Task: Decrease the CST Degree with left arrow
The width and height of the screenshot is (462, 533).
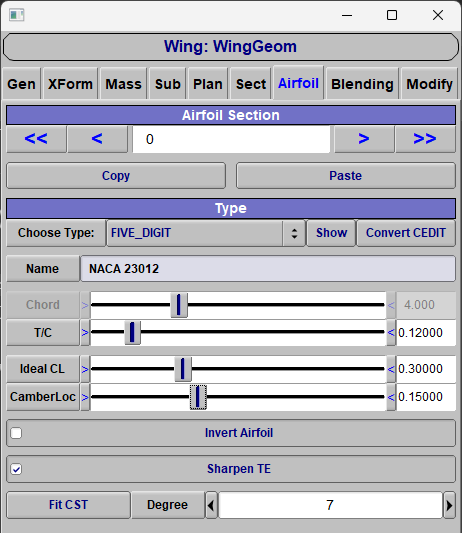Action: pos(211,505)
